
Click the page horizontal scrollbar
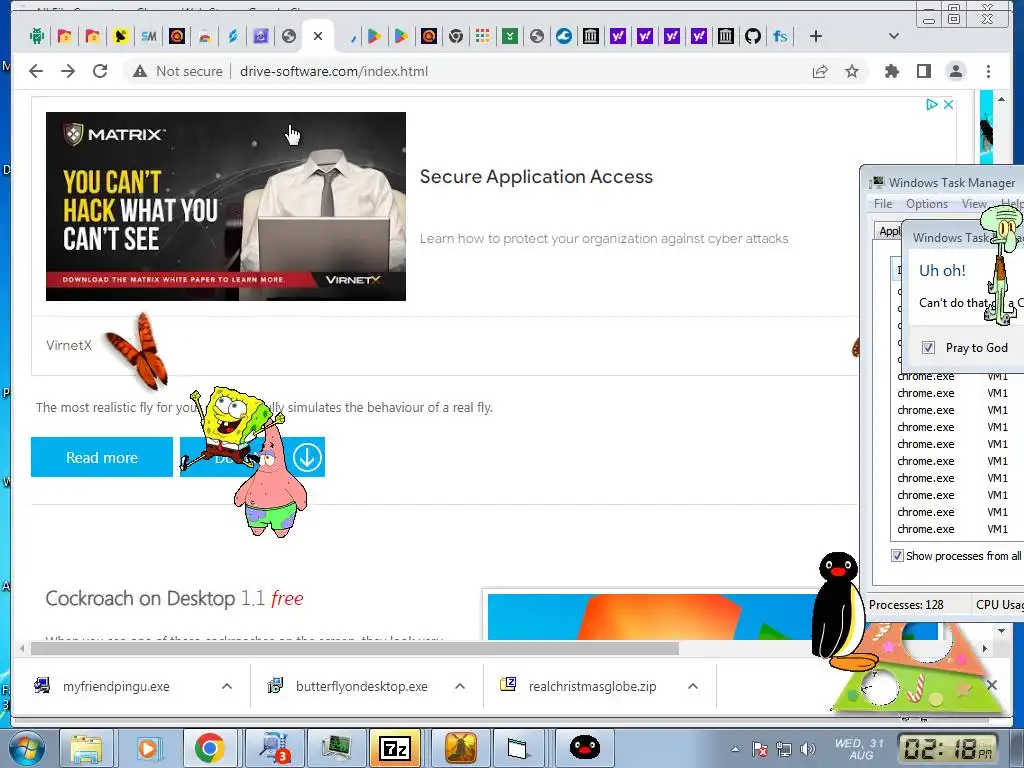pos(355,648)
